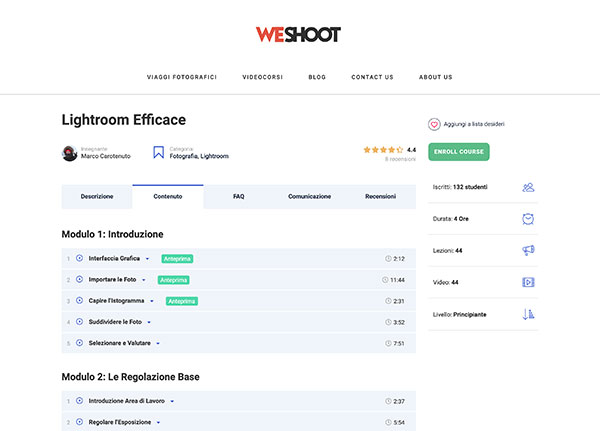Open Contact Us page
This screenshot has width=600, height=431.
coord(372,77)
